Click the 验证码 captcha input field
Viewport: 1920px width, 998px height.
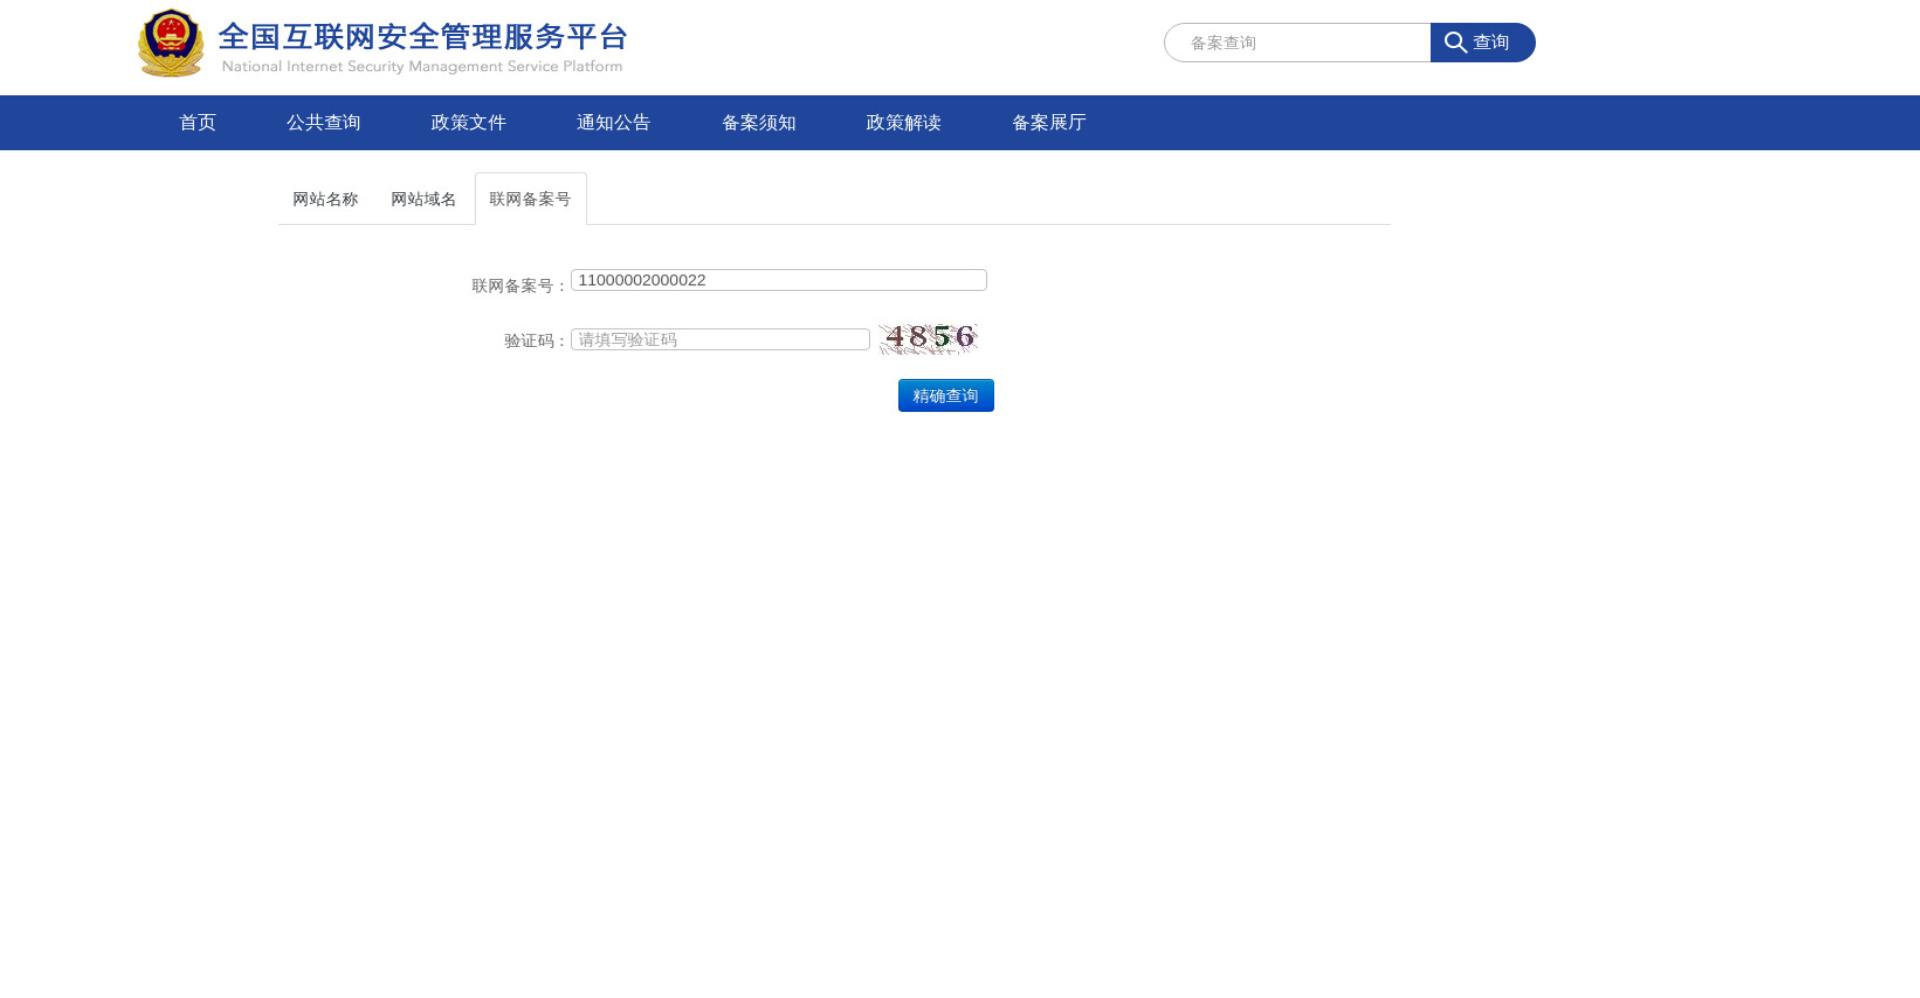[720, 340]
